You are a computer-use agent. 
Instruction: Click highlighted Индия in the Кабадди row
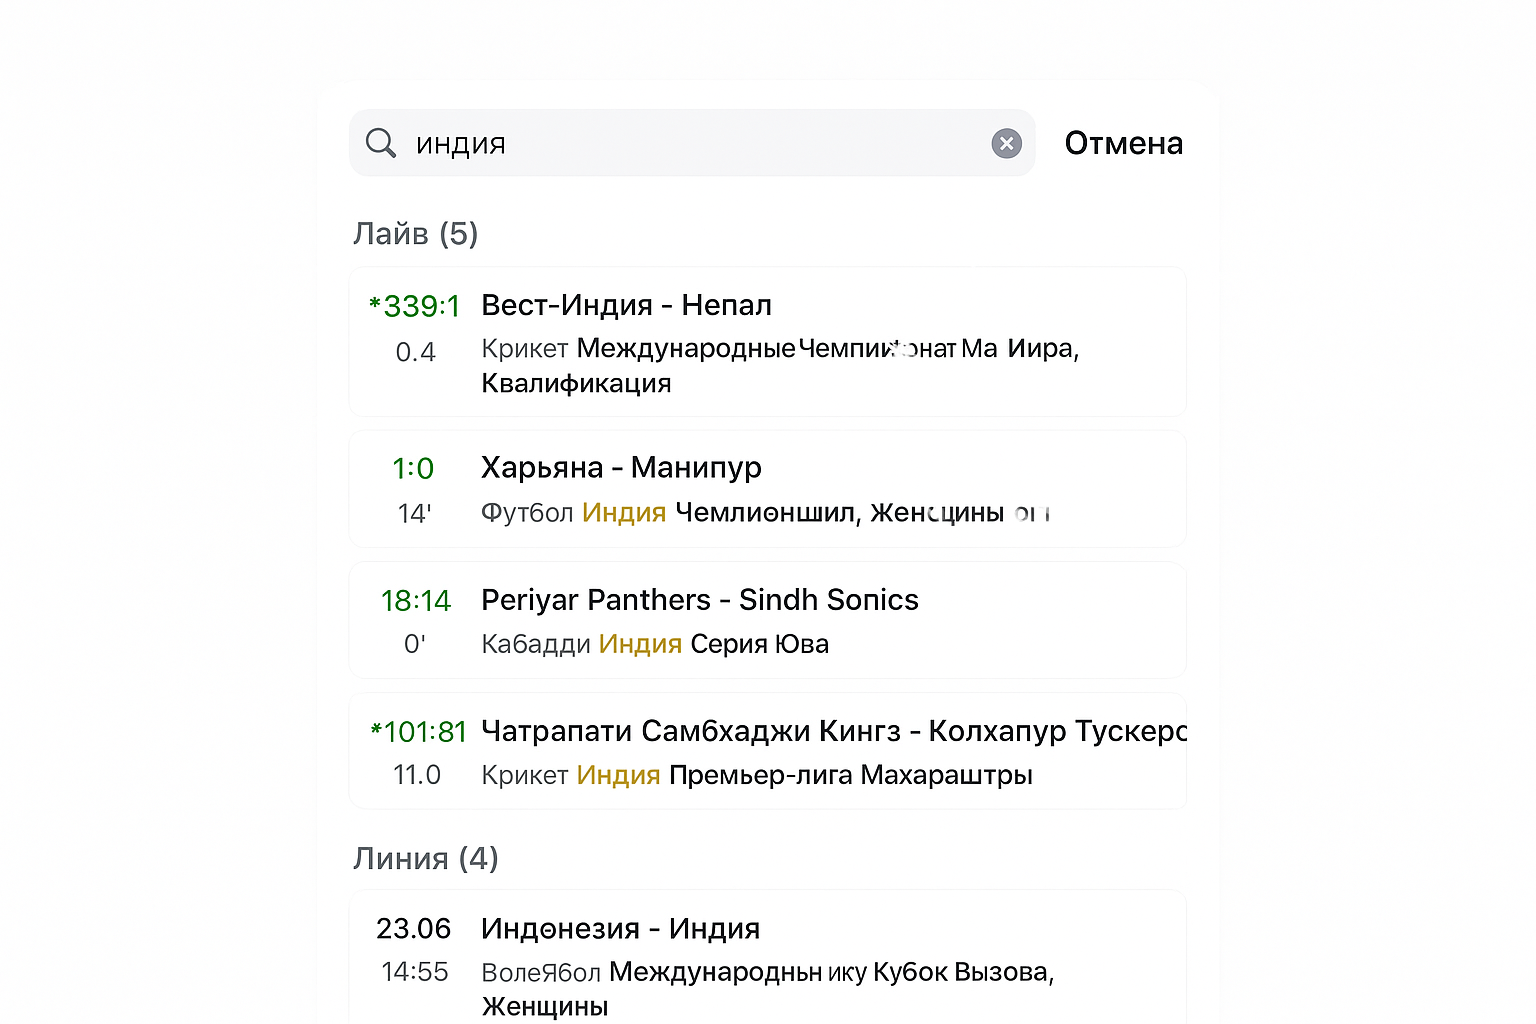(640, 644)
